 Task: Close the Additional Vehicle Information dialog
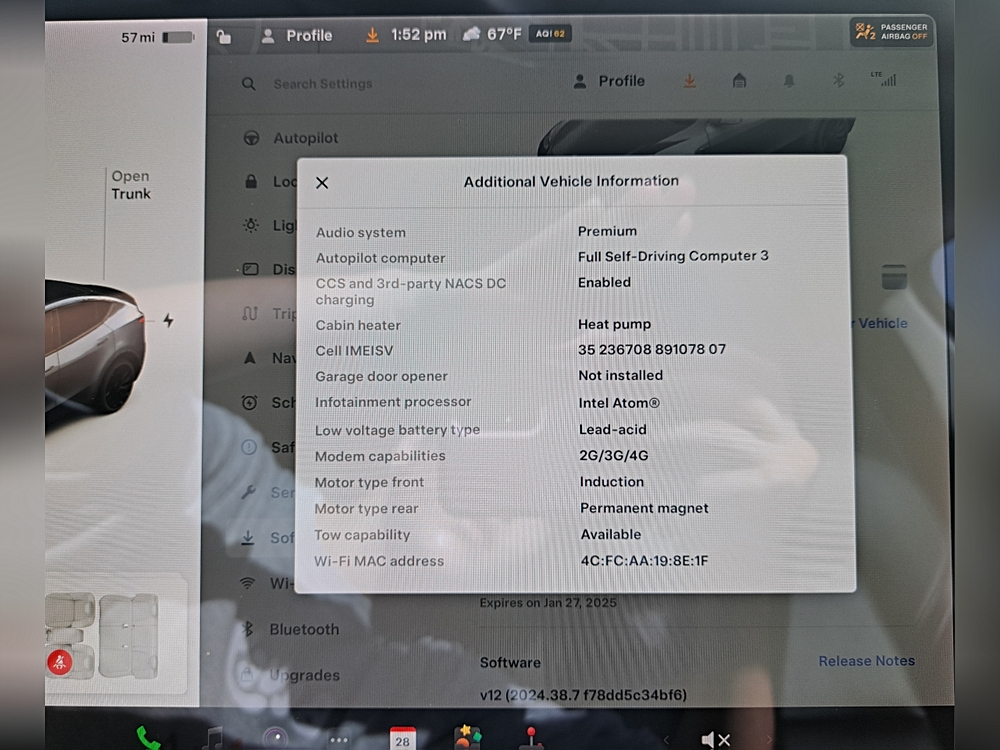click(322, 183)
